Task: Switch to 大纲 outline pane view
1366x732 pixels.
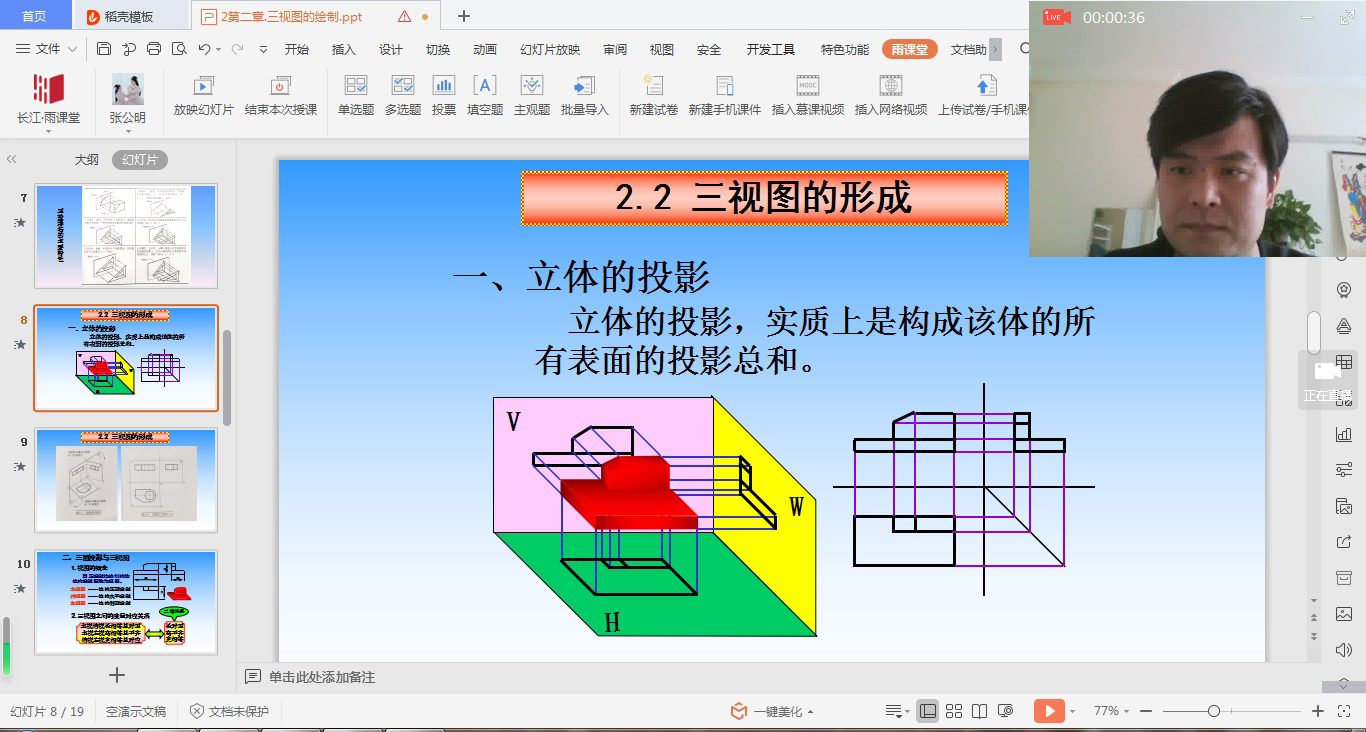Action: (87, 160)
